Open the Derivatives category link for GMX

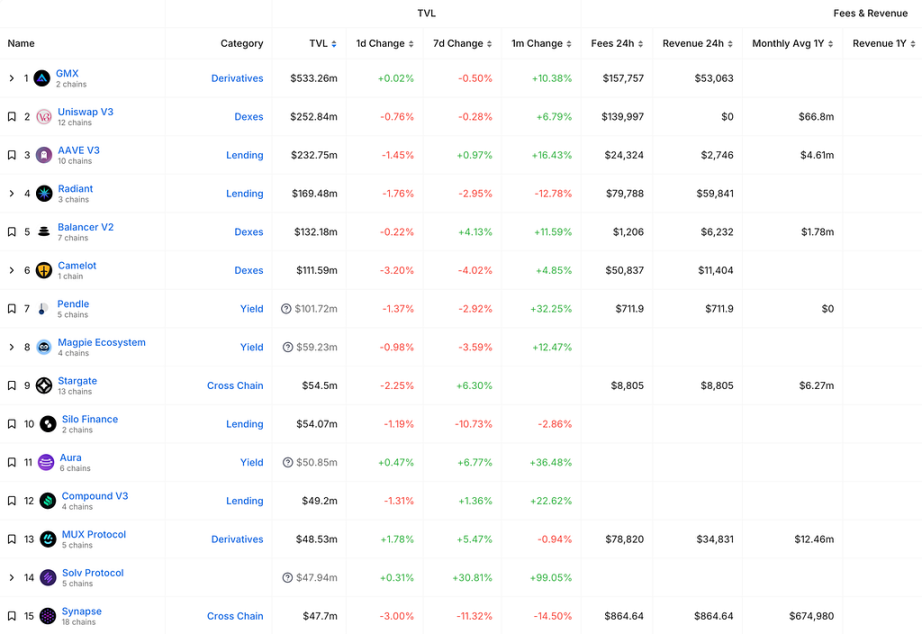point(237,78)
